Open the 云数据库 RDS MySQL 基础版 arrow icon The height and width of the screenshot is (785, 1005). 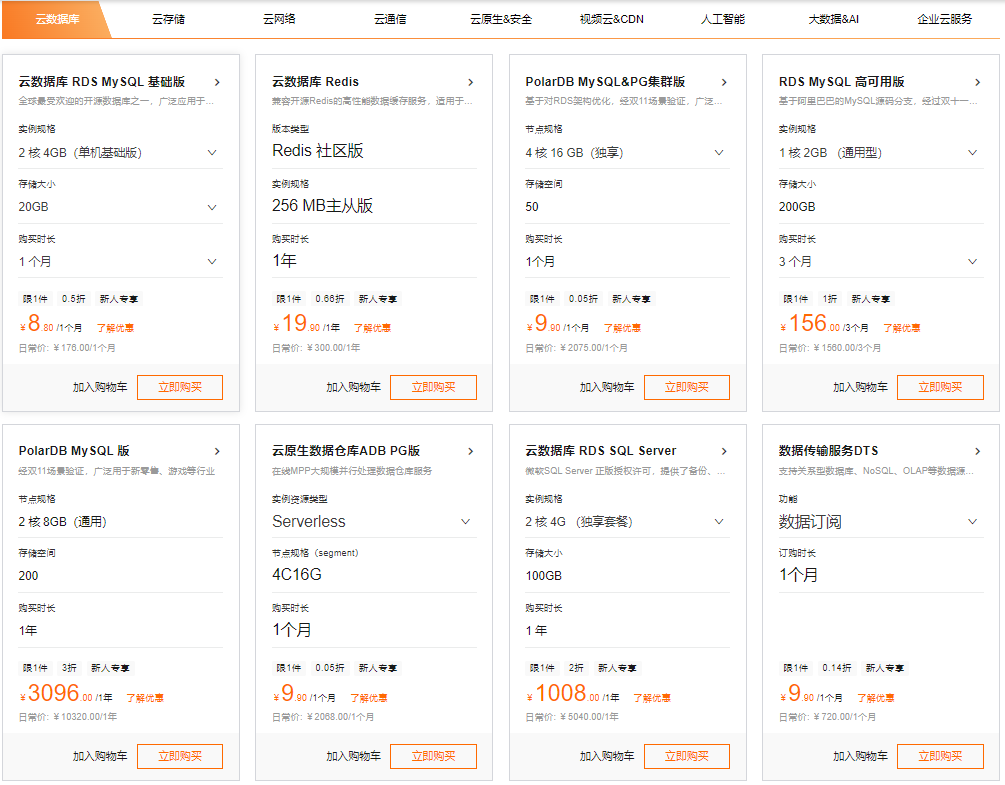(x=217, y=82)
